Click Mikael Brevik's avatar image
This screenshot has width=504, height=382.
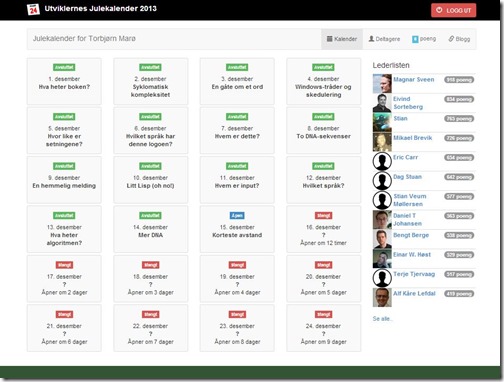382,142
